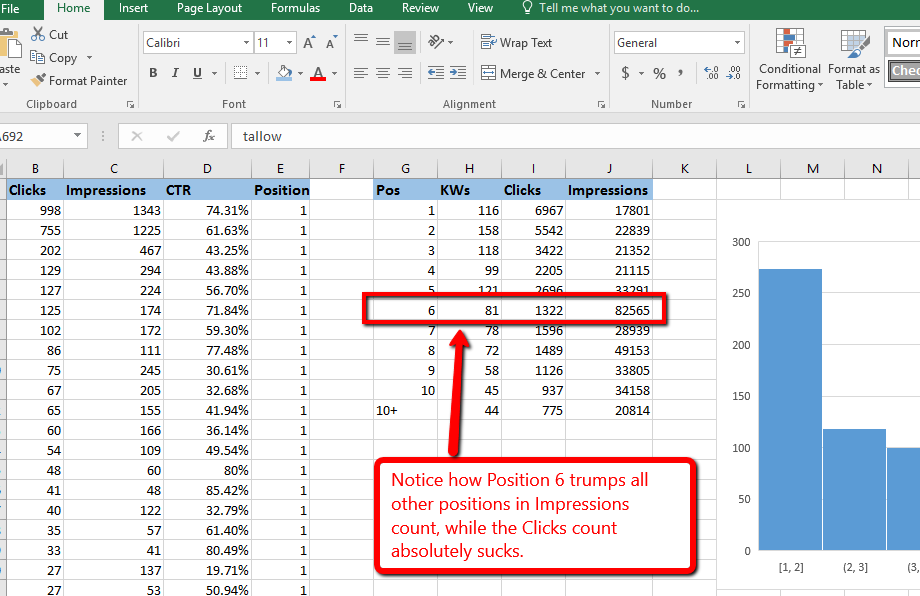Click the Tell me lightbulb icon
The image size is (920, 596).
[527, 8]
